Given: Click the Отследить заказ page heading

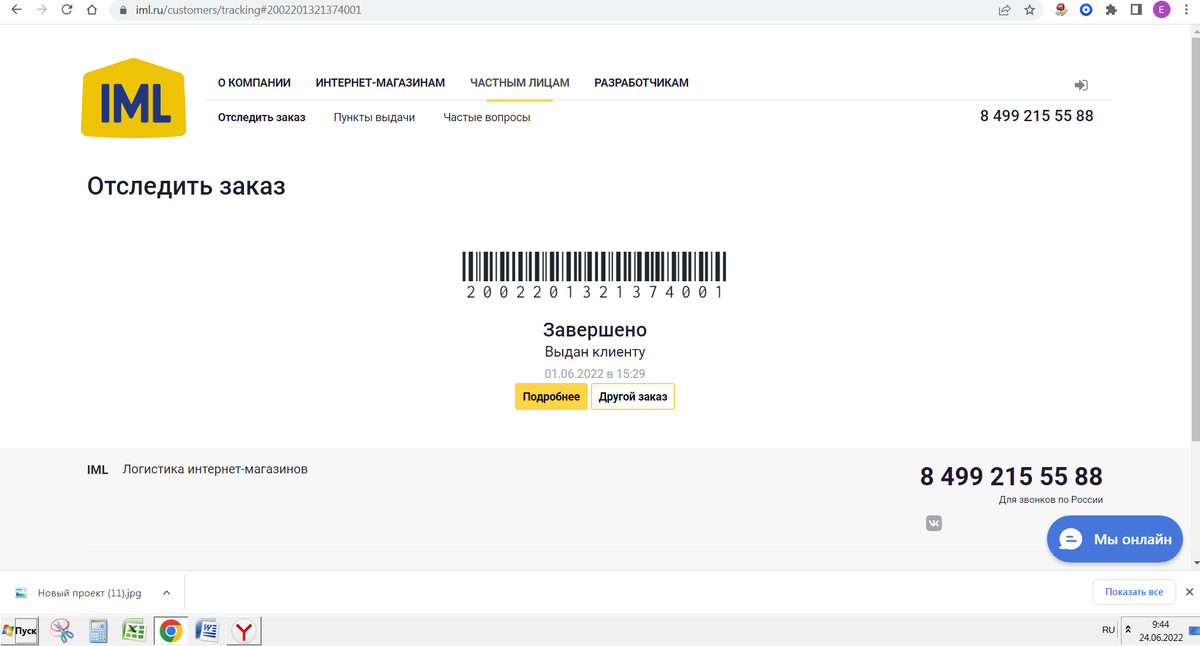Looking at the screenshot, I should click(x=186, y=186).
